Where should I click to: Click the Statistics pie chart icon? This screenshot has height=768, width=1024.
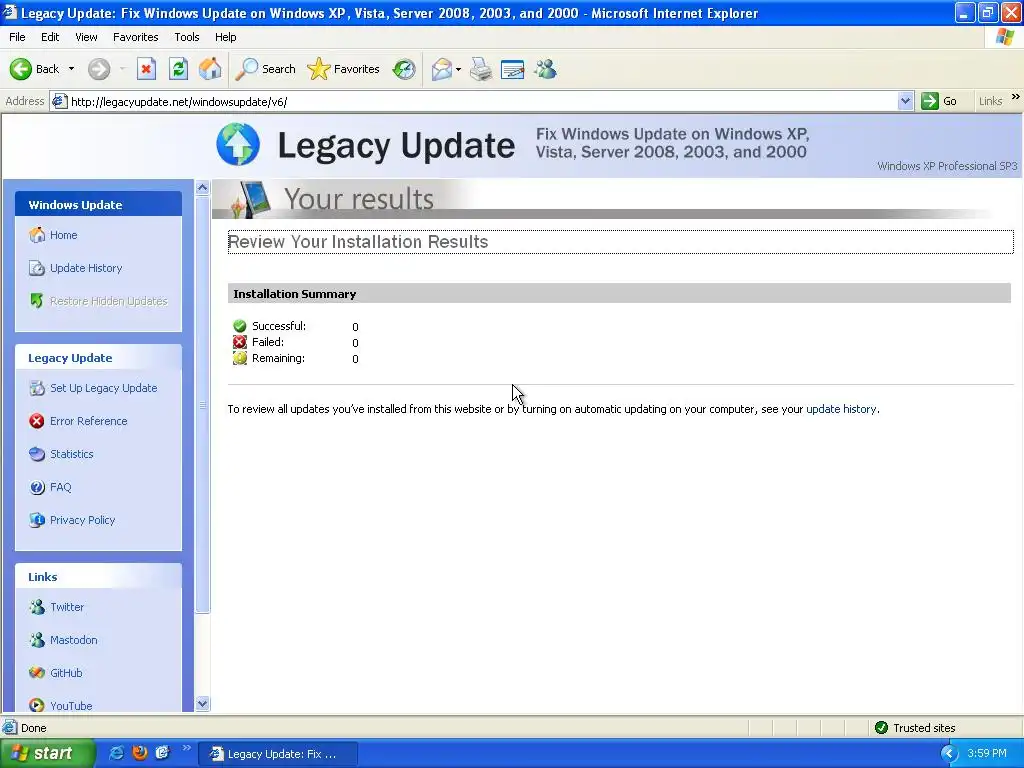(x=37, y=454)
